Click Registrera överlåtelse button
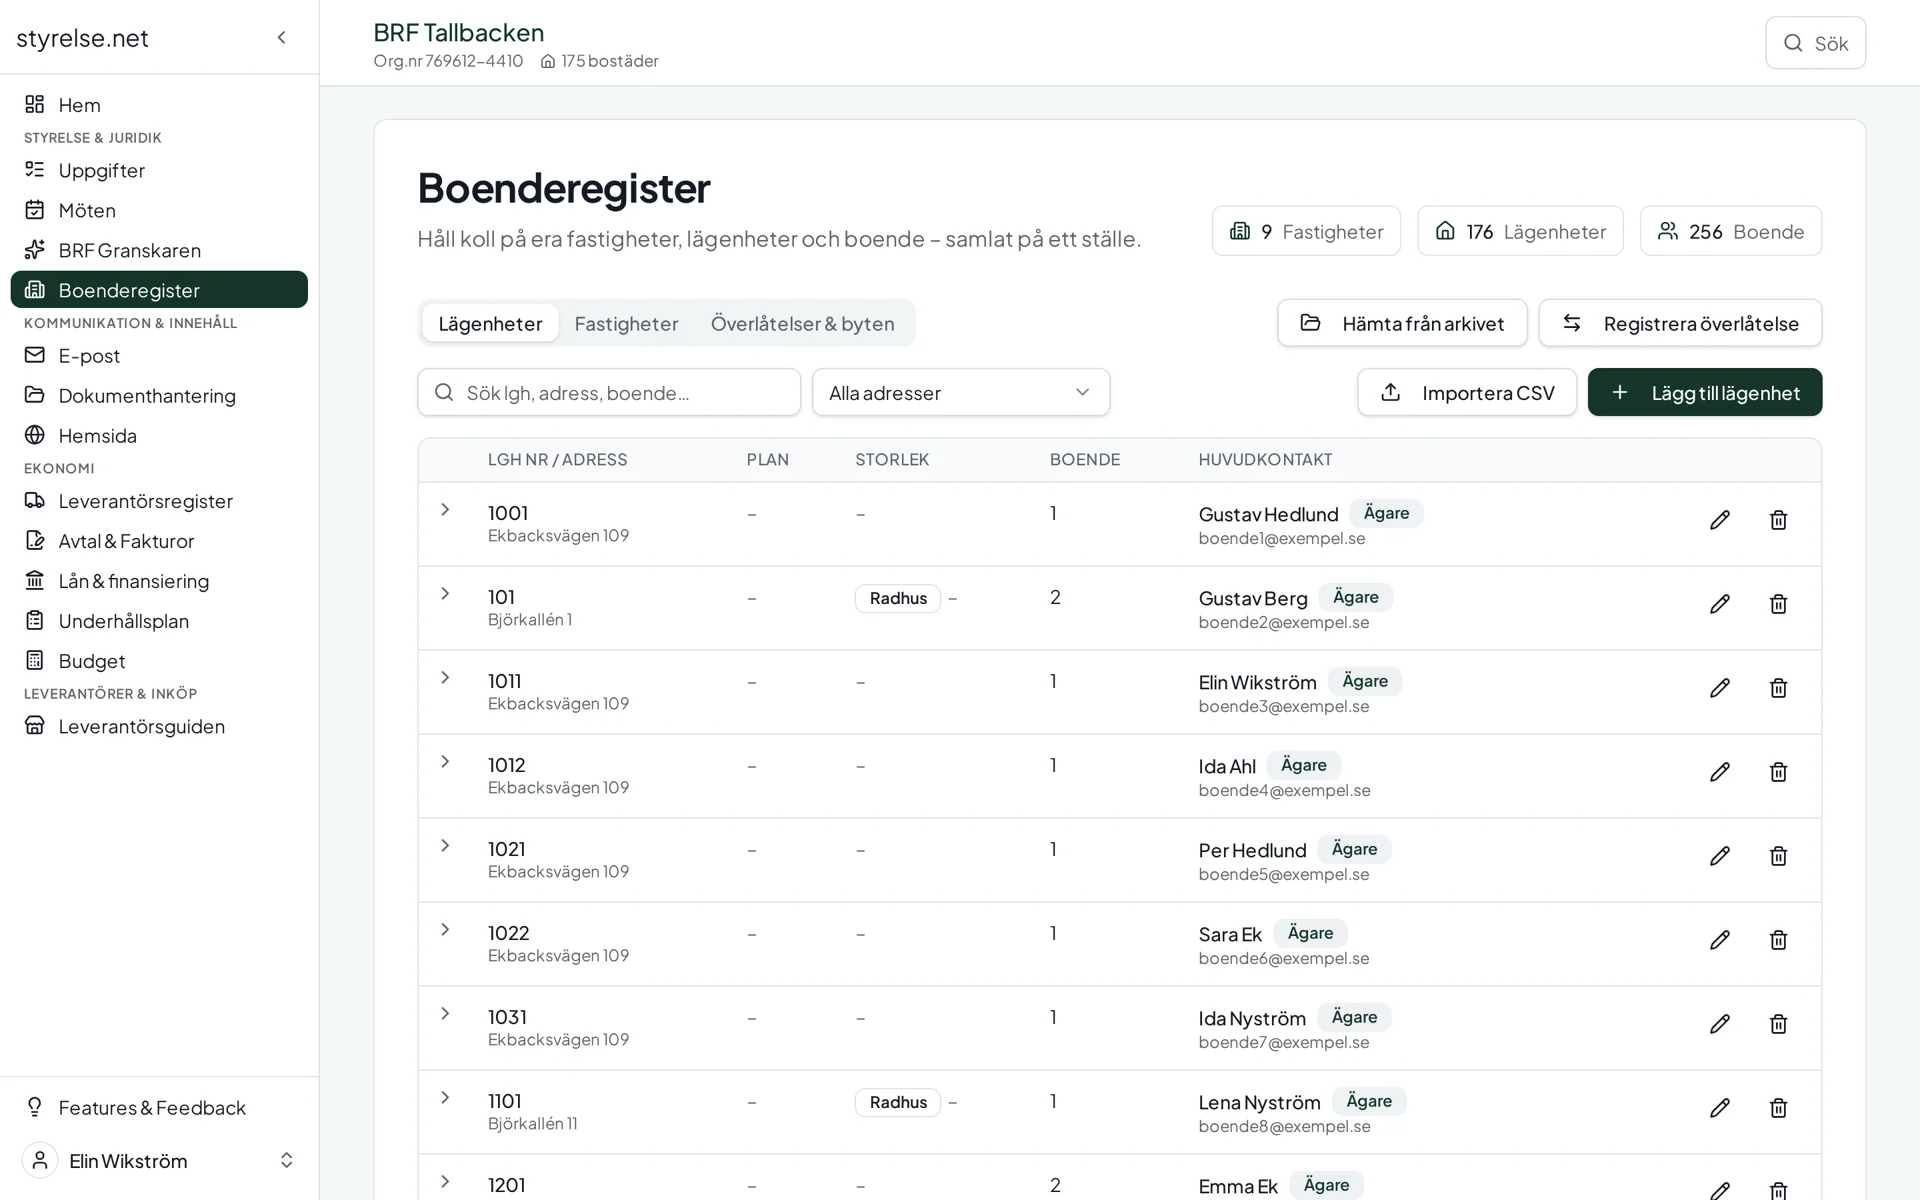 (x=1680, y=323)
